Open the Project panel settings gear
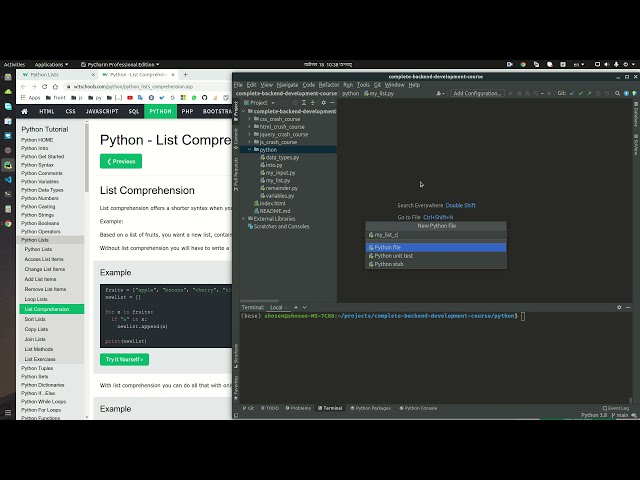This screenshot has width=640, height=480. point(326,102)
